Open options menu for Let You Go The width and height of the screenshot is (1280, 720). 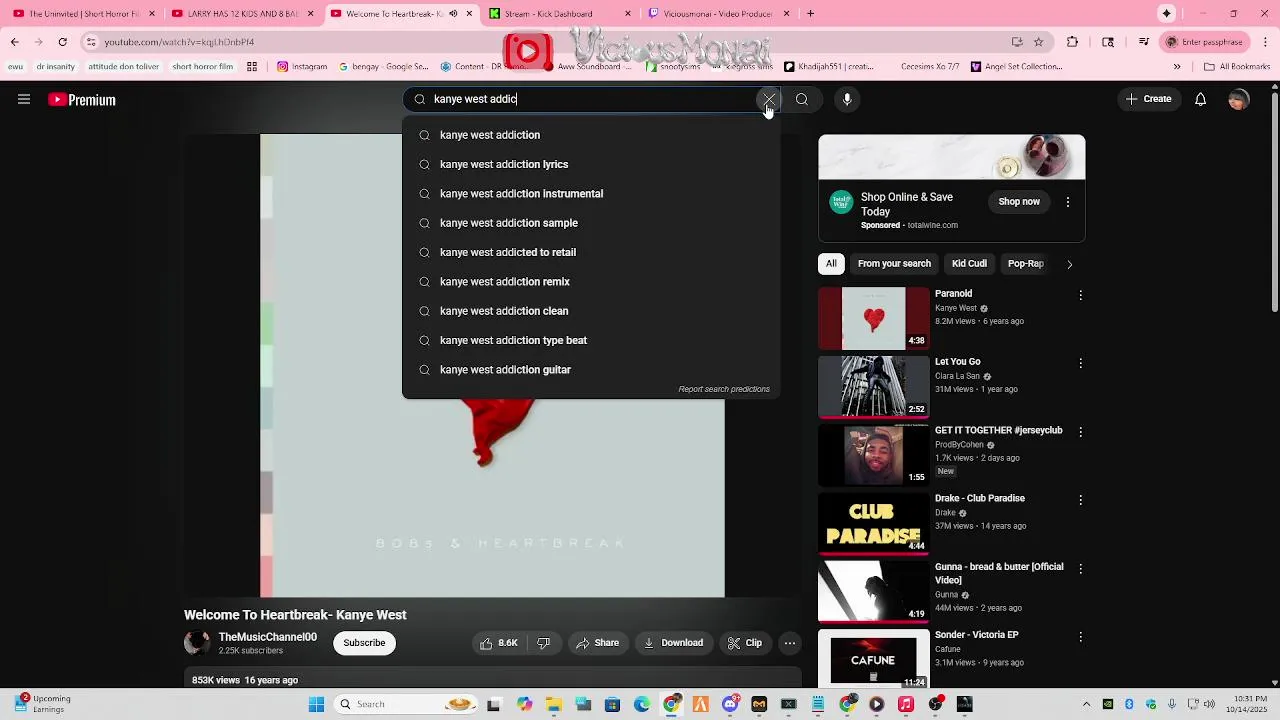(1080, 364)
